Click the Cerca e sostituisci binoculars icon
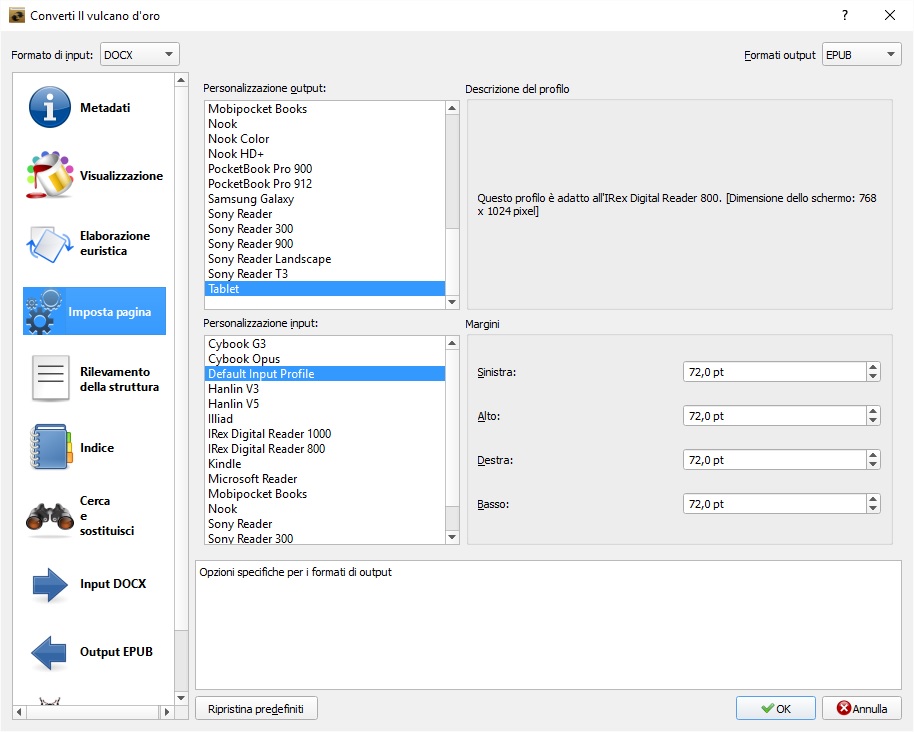 49,516
